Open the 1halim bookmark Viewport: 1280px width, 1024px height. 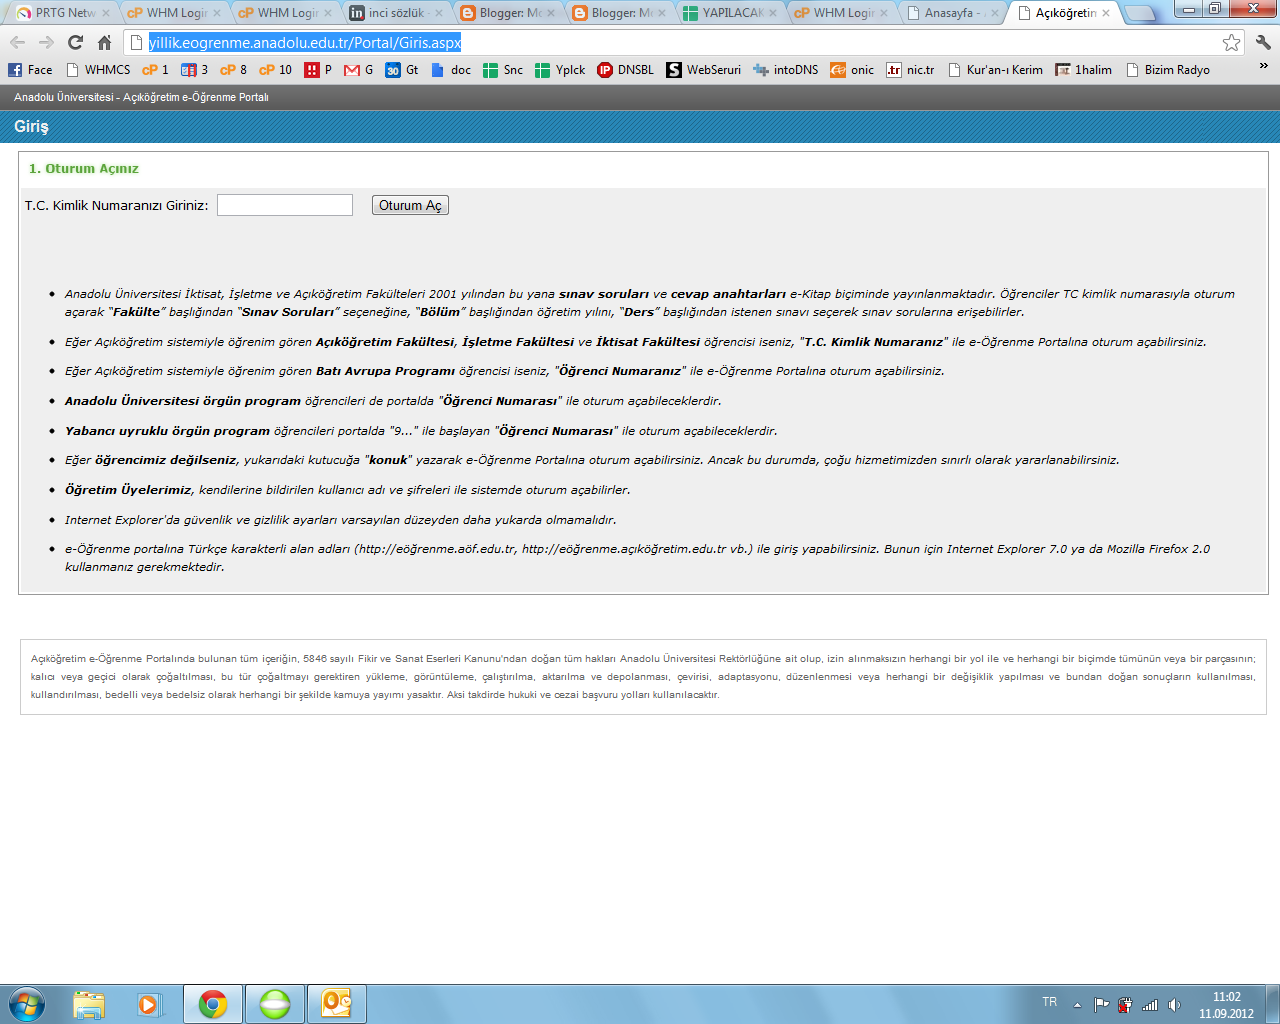coord(1083,70)
